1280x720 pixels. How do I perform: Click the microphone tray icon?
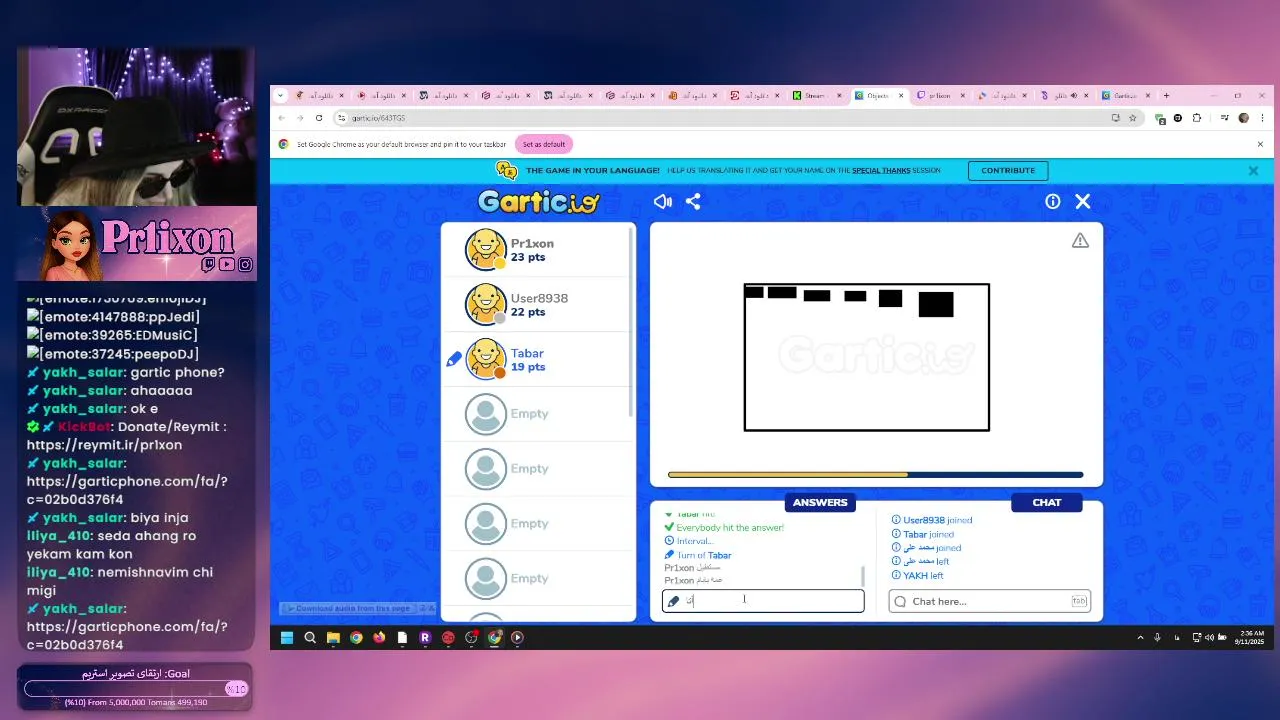coord(1158,637)
